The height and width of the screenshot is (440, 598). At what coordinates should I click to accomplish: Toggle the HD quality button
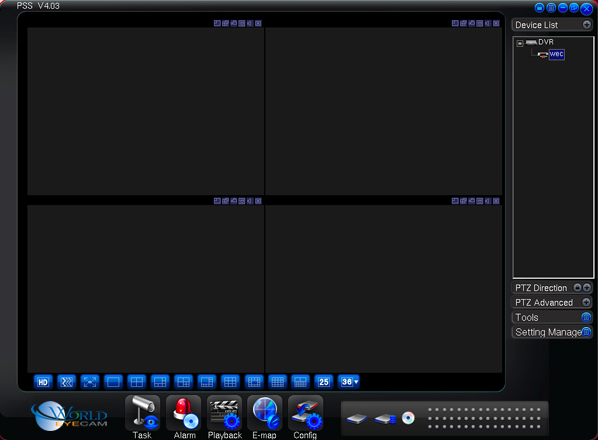(43, 382)
